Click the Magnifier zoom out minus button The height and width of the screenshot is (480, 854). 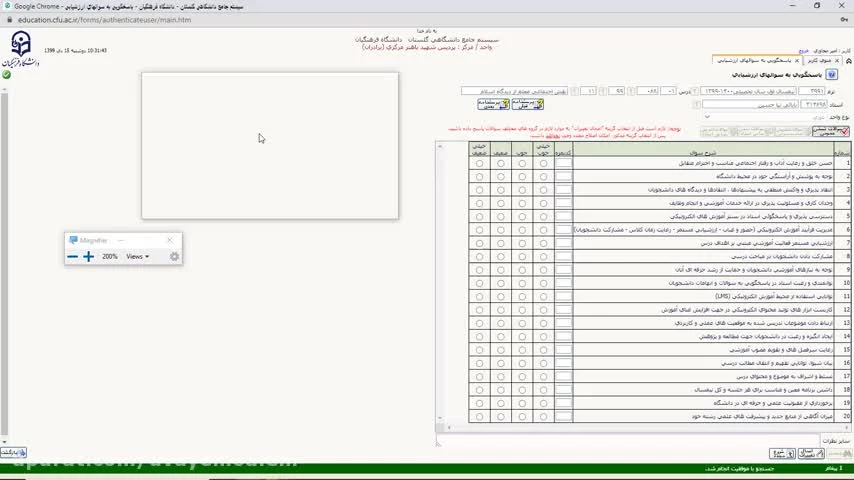click(72, 257)
